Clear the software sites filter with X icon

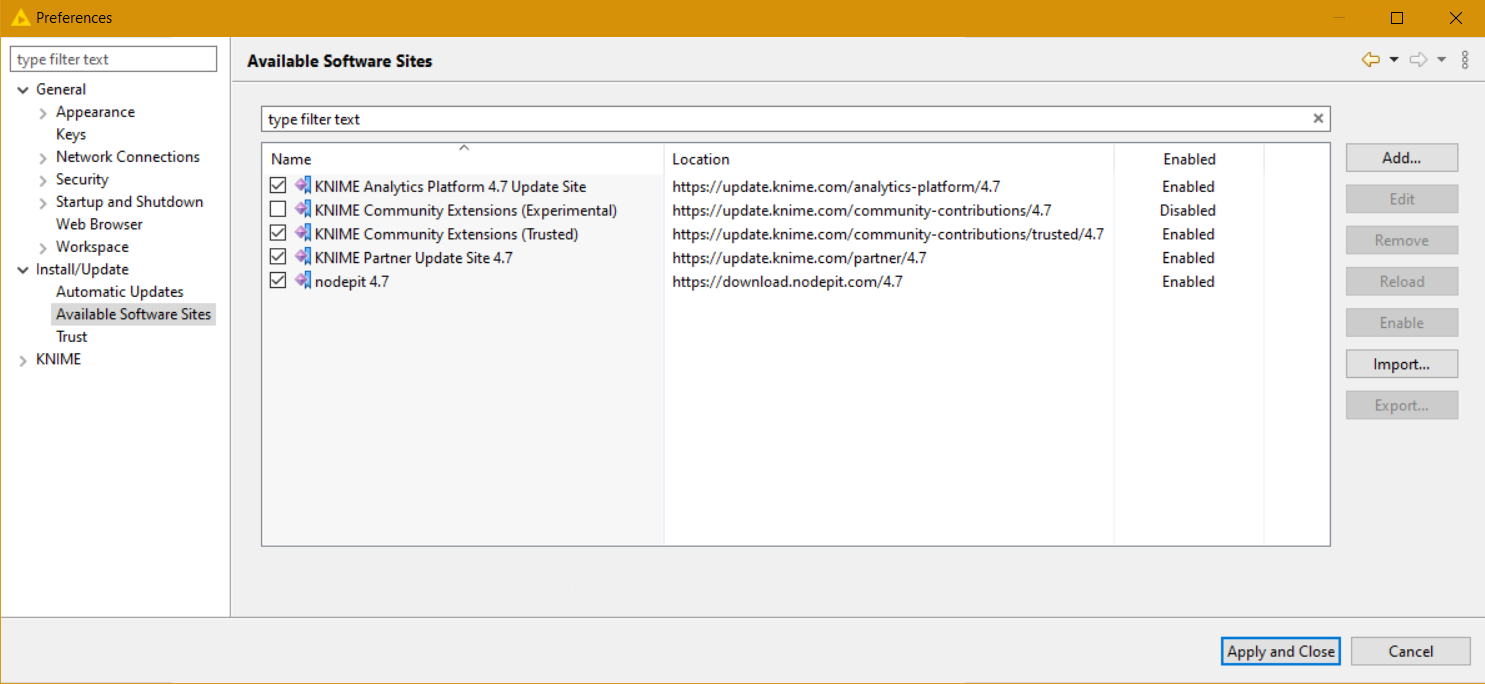pyautogui.click(x=1318, y=119)
